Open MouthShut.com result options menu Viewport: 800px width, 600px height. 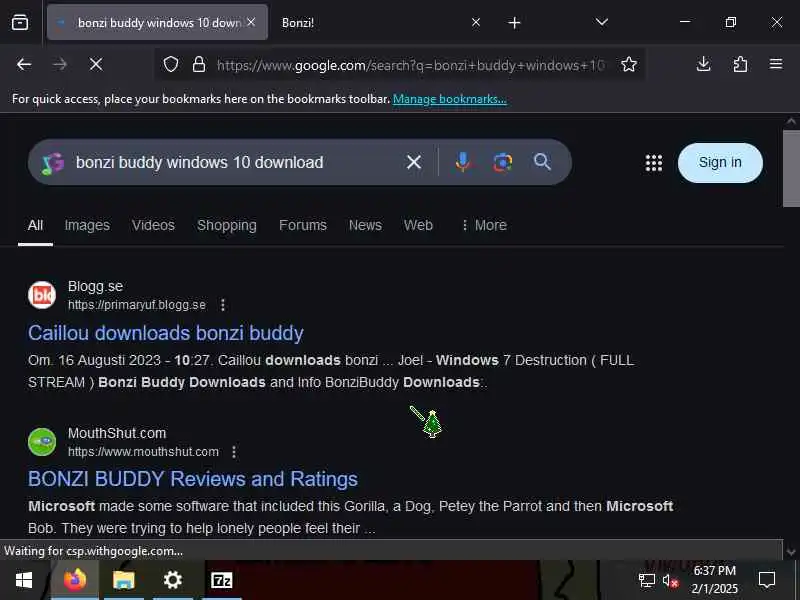[x=234, y=452]
